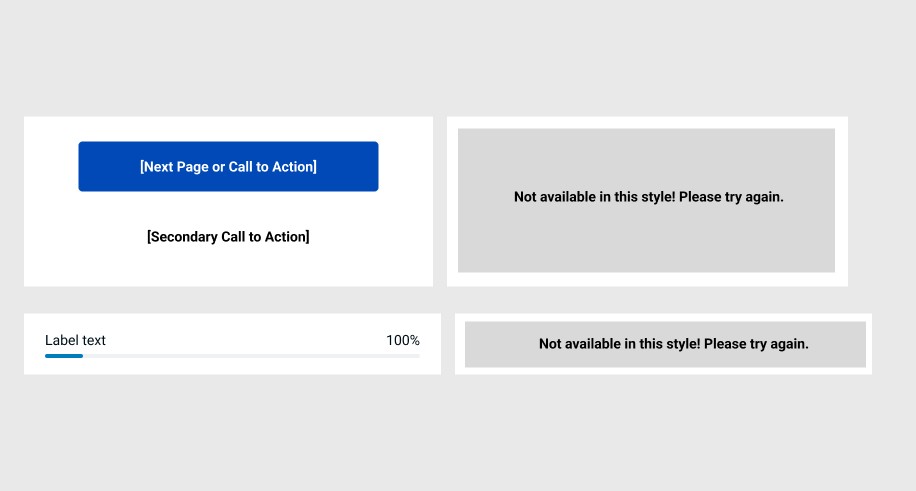Click the word "Secondary" in the text link
Screen dimensions: 916x491
coord(182,237)
